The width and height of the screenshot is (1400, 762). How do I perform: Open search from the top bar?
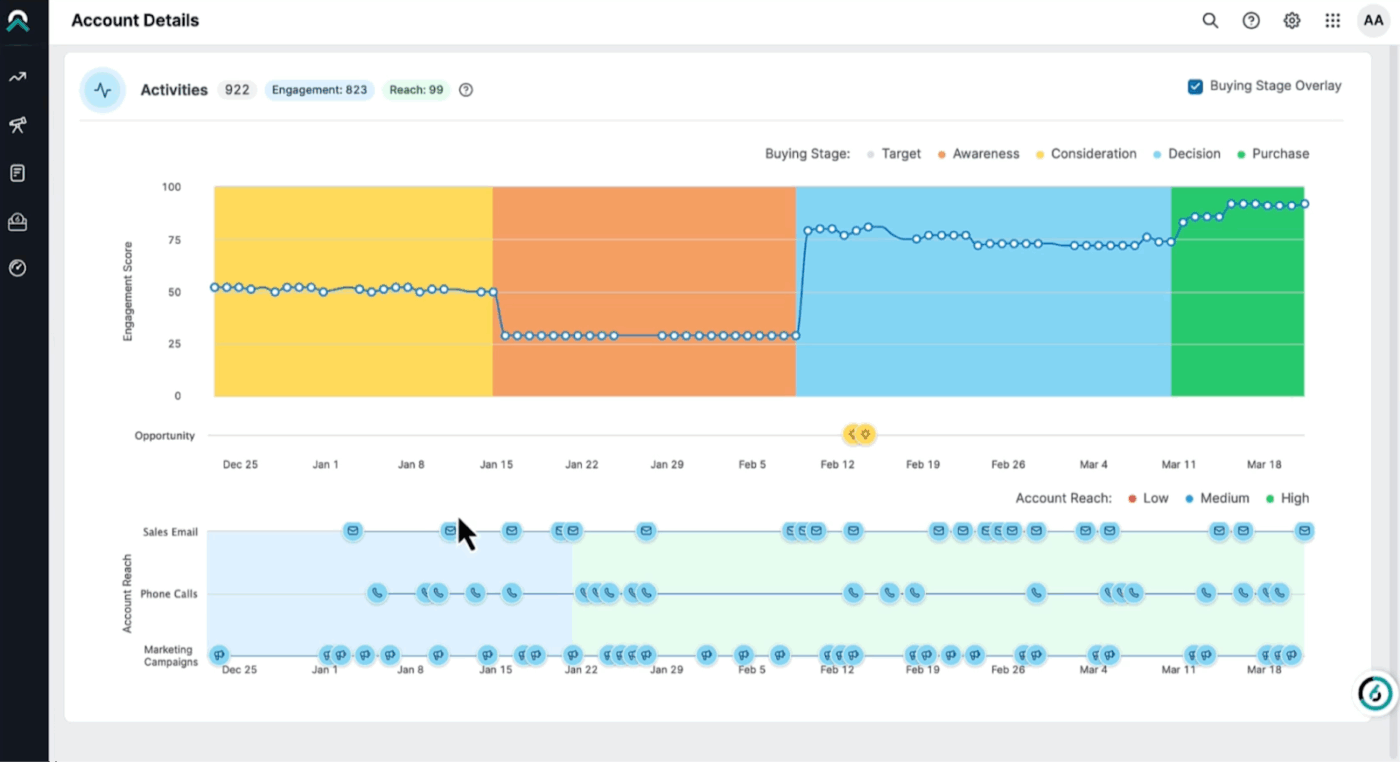1210,20
